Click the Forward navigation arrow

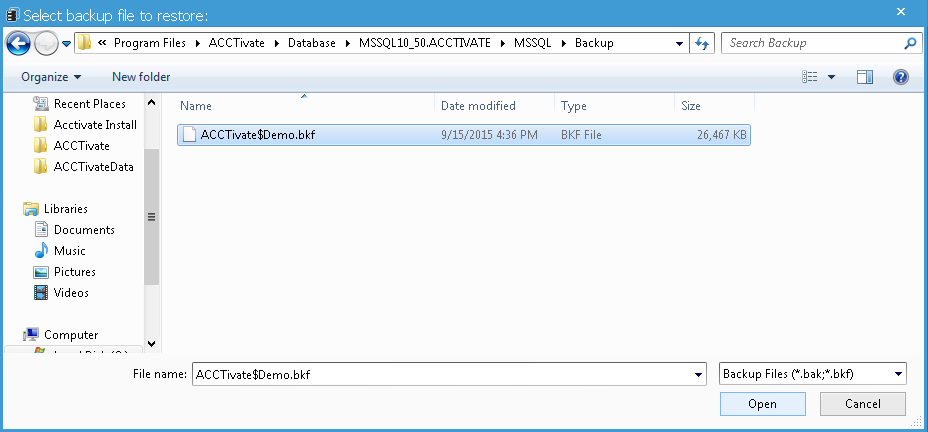click(x=46, y=43)
